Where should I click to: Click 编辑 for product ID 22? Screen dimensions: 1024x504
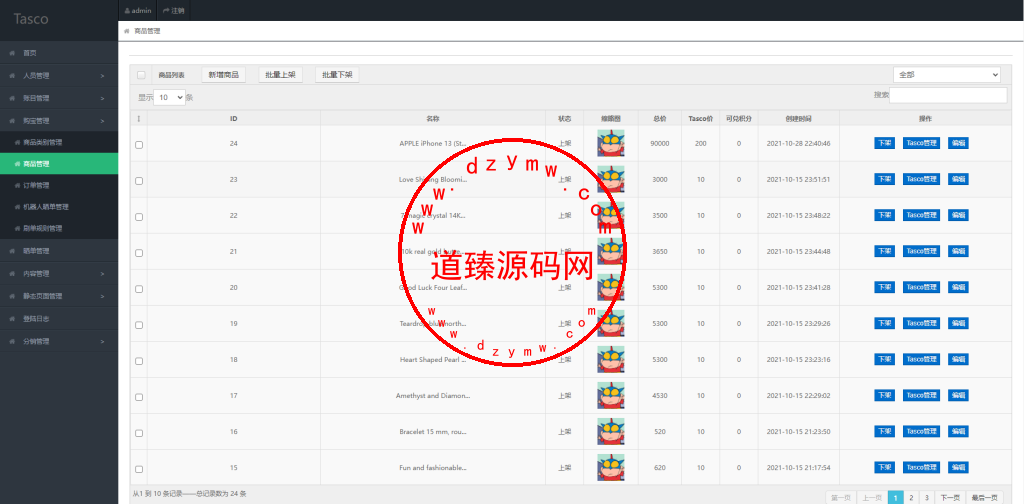958,215
